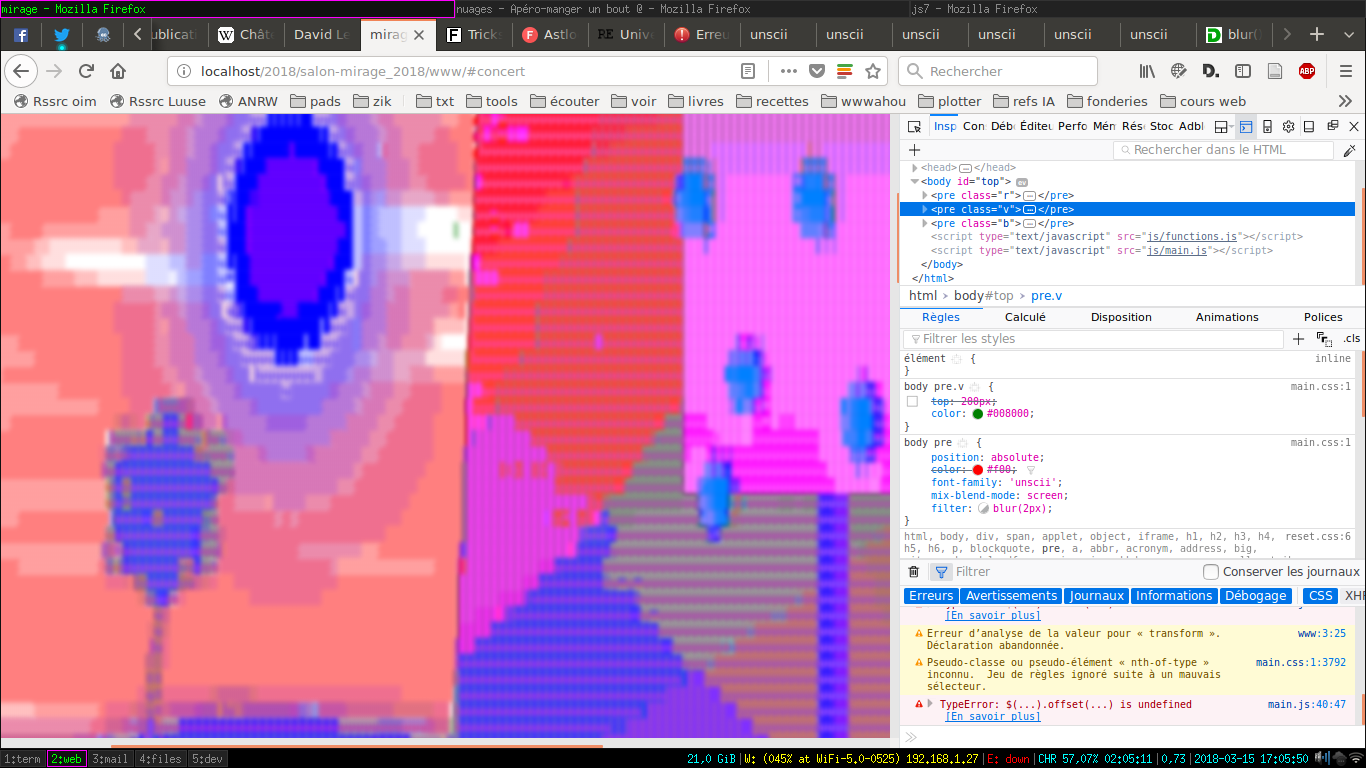This screenshot has height=768, width=1366.
Task: Open devtools settings gear
Action: coord(1289,127)
